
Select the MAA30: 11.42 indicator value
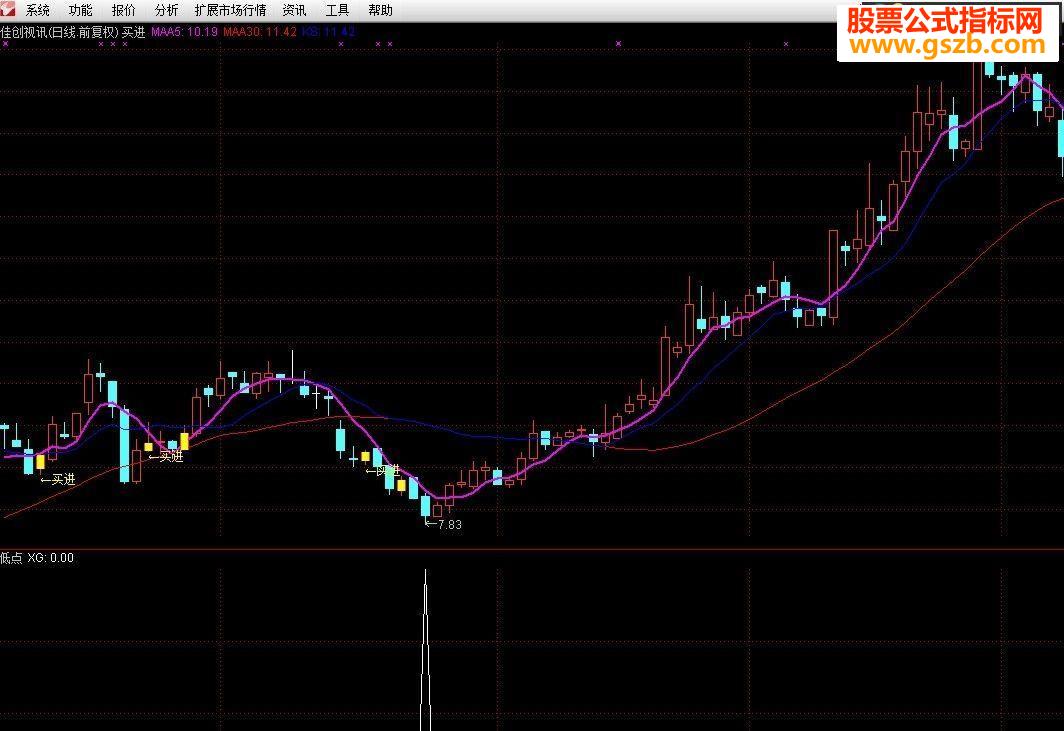[260, 32]
